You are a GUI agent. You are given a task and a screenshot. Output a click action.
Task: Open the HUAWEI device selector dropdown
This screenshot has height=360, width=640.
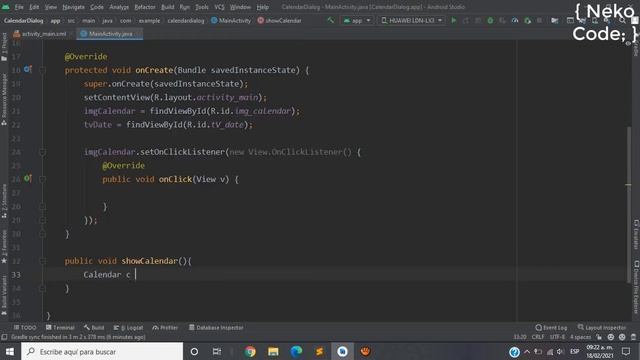click(411, 20)
